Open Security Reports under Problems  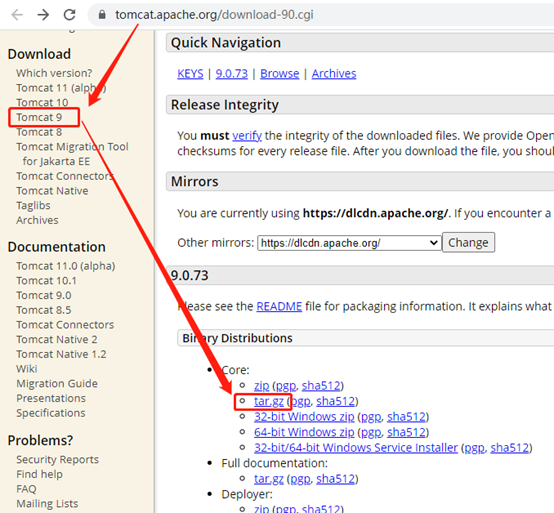[x=58, y=459]
